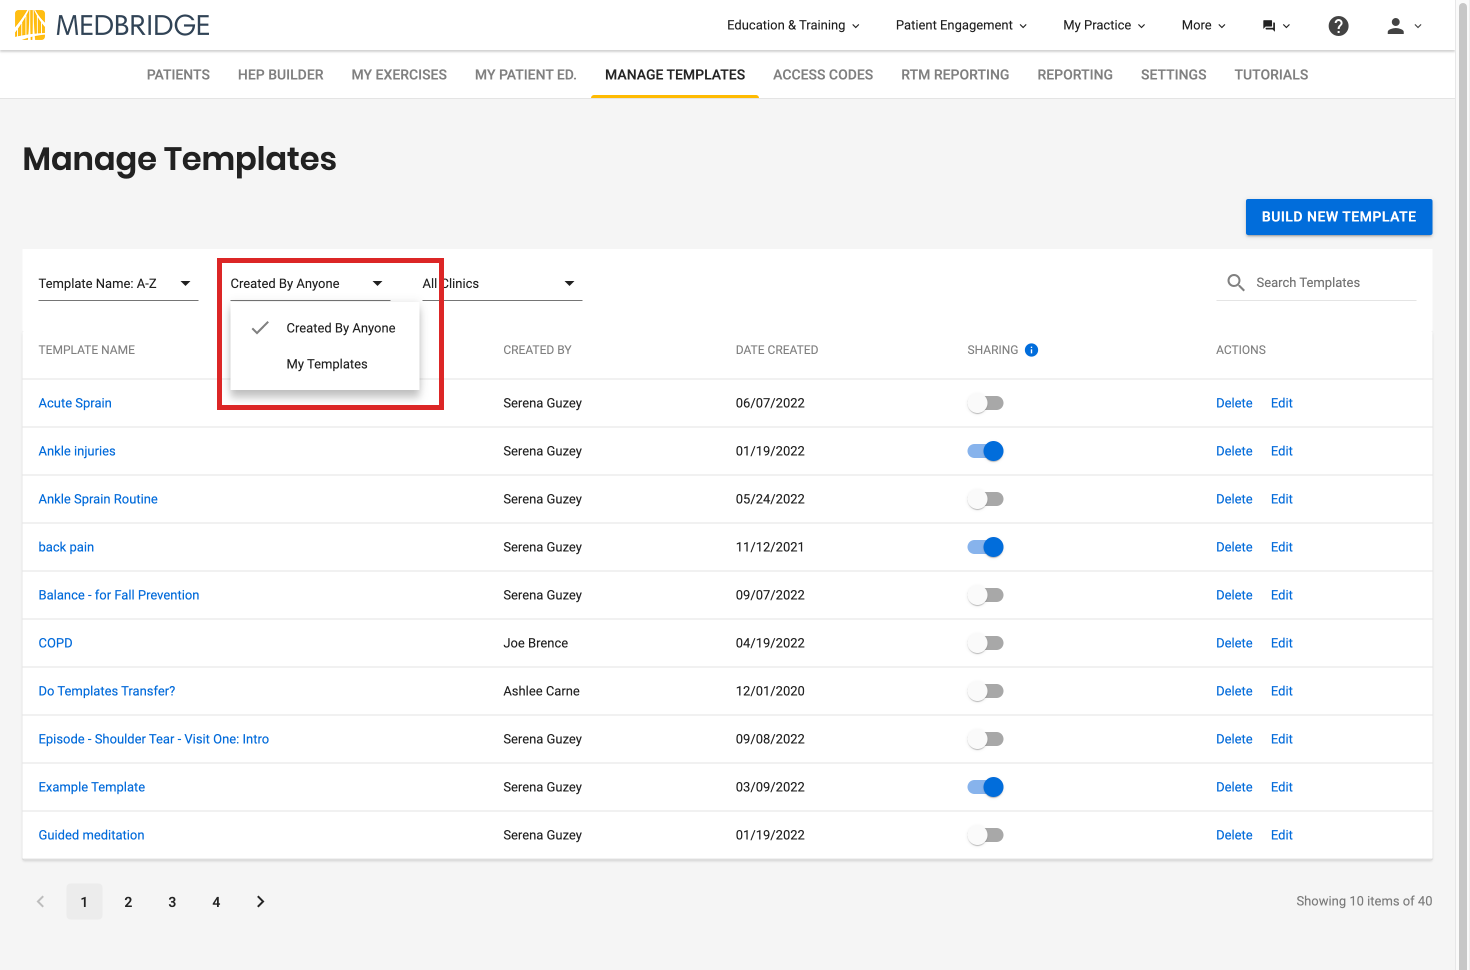Edit the Acute Sprain template
The width and height of the screenshot is (1470, 970).
coord(1282,403)
